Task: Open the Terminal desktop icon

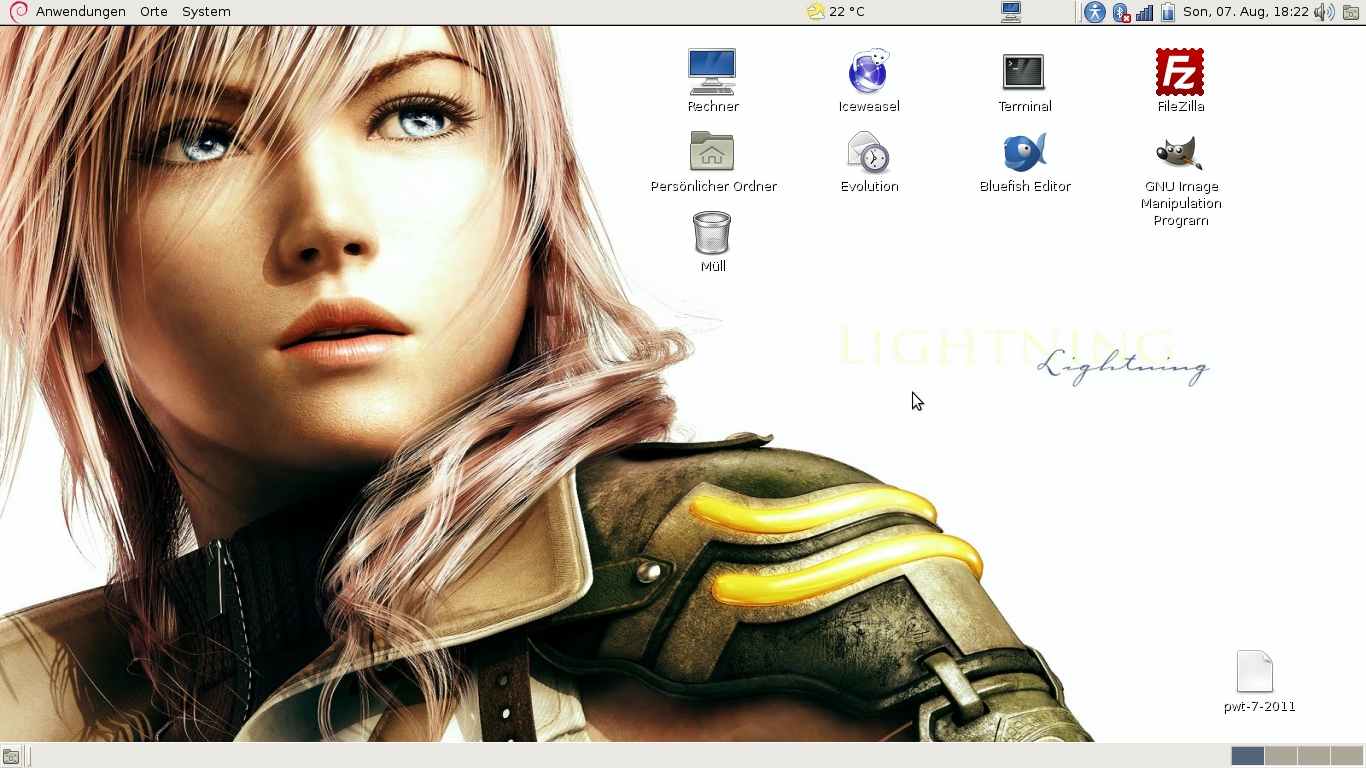Action: [x=1024, y=72]
